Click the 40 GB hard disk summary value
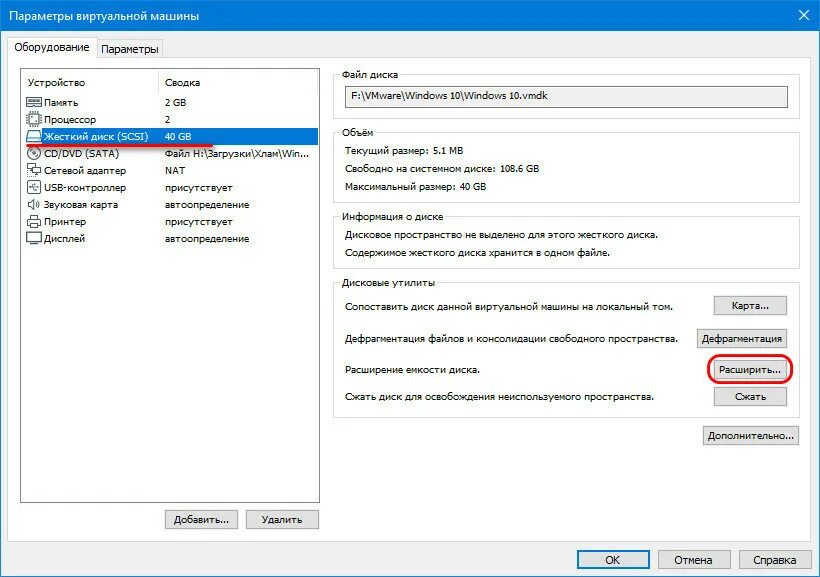This screenshot has height=577, width=820. click(178, 137)
